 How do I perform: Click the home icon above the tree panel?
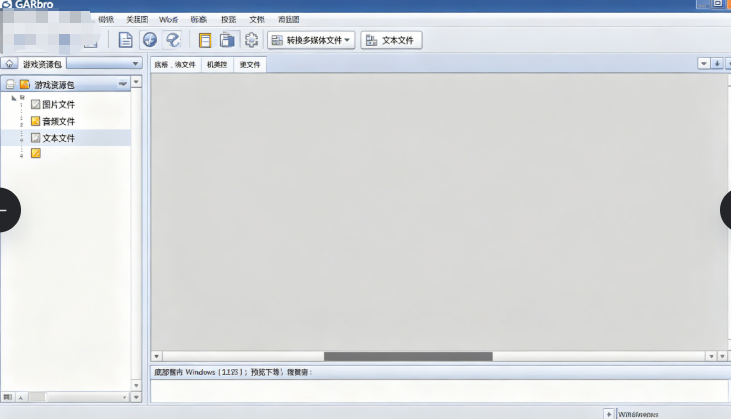pyautogui.click(x=9, y=64)
